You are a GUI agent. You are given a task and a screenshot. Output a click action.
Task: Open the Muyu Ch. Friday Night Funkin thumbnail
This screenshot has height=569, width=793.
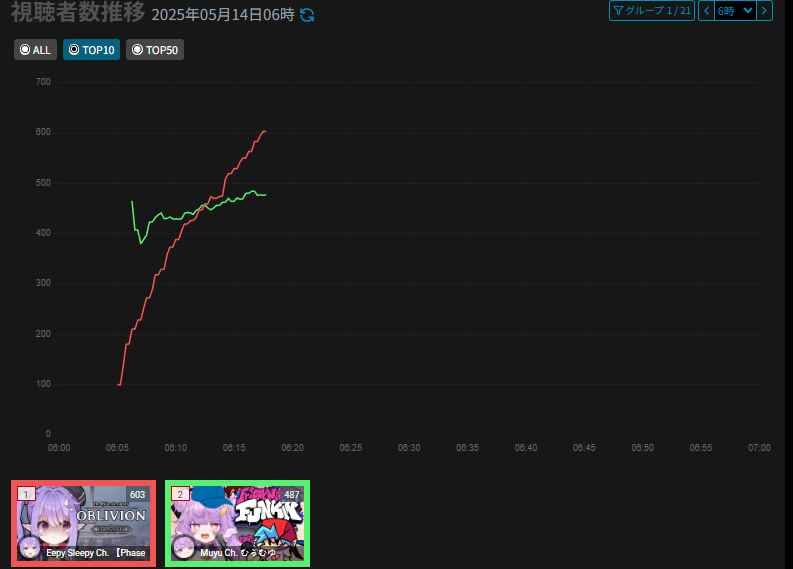(x=237, y=523)
